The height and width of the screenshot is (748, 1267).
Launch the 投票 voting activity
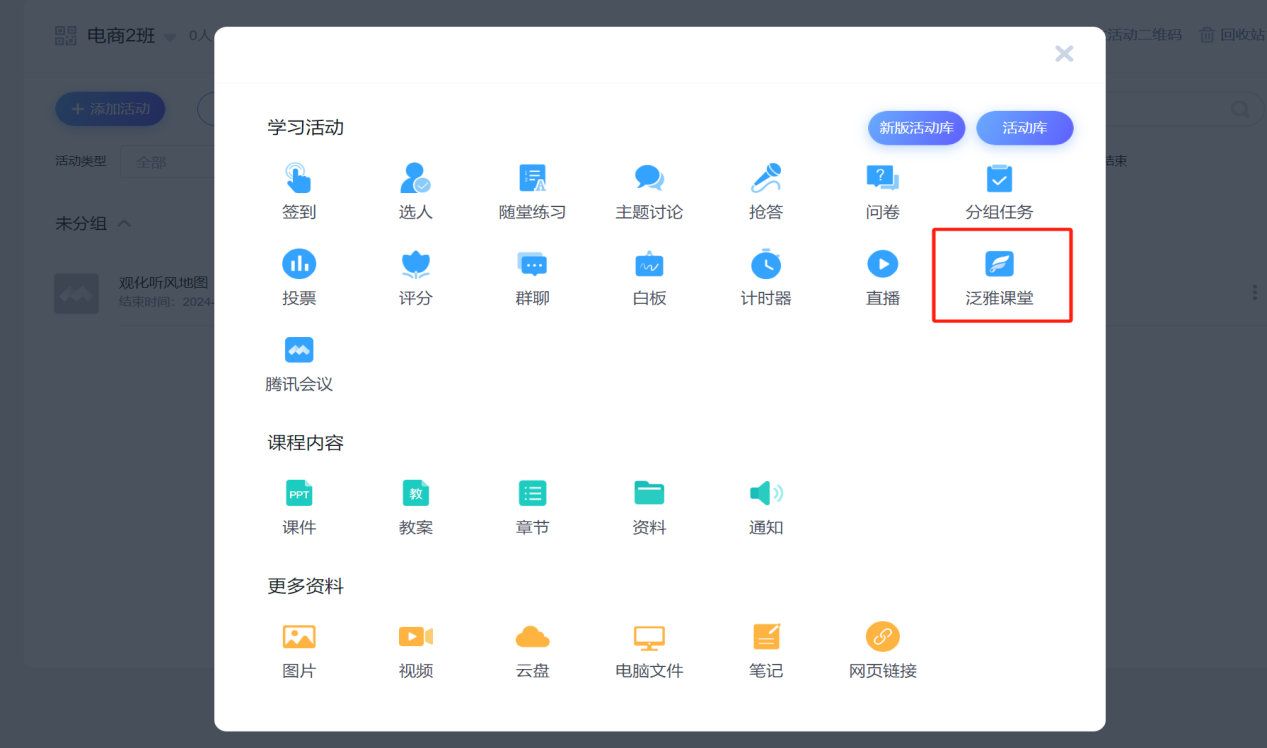pyautogui.click(x=298, y=264)
